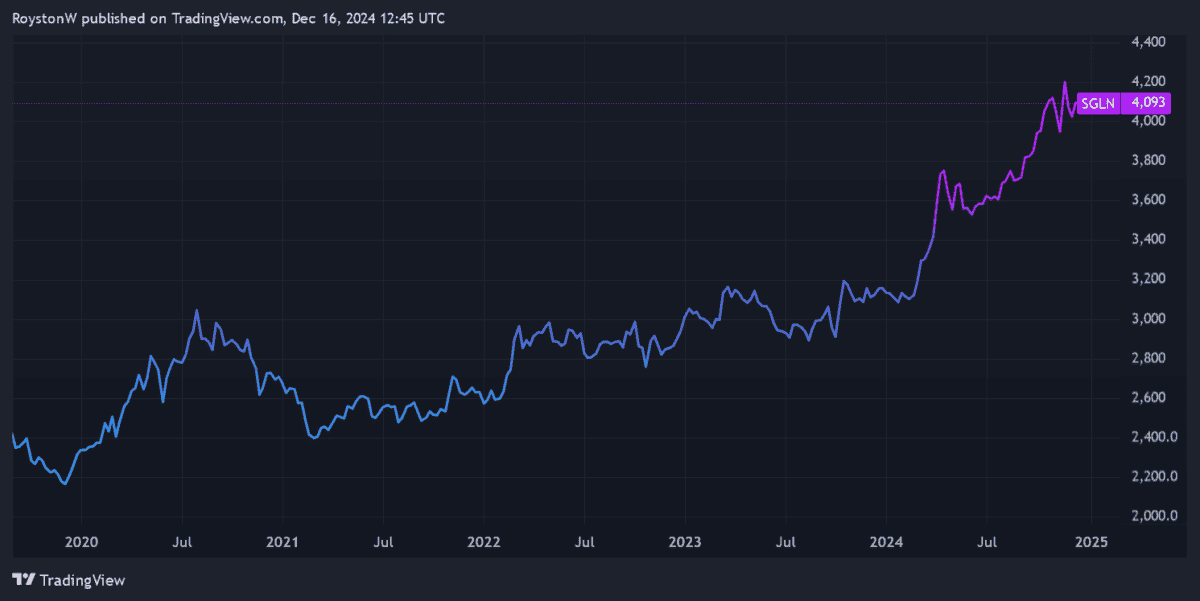Image resolution: width=1200 pixels, height=601 pixels.
Task: Click the 4,093 current price tag
Action: [x=1144, y=103]
